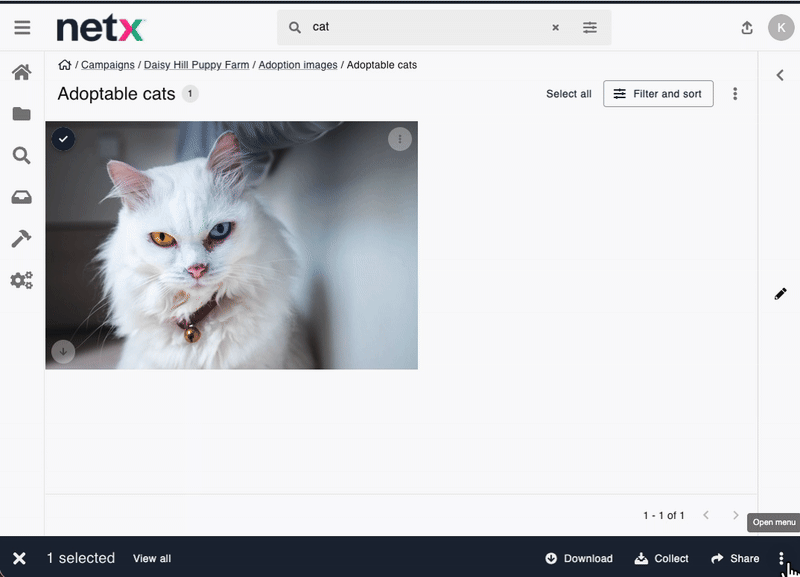Image resolution: width=800 pixels, height=577 pixels.
Task: Expand the right side panel chevron
Action: pos(780,75)
